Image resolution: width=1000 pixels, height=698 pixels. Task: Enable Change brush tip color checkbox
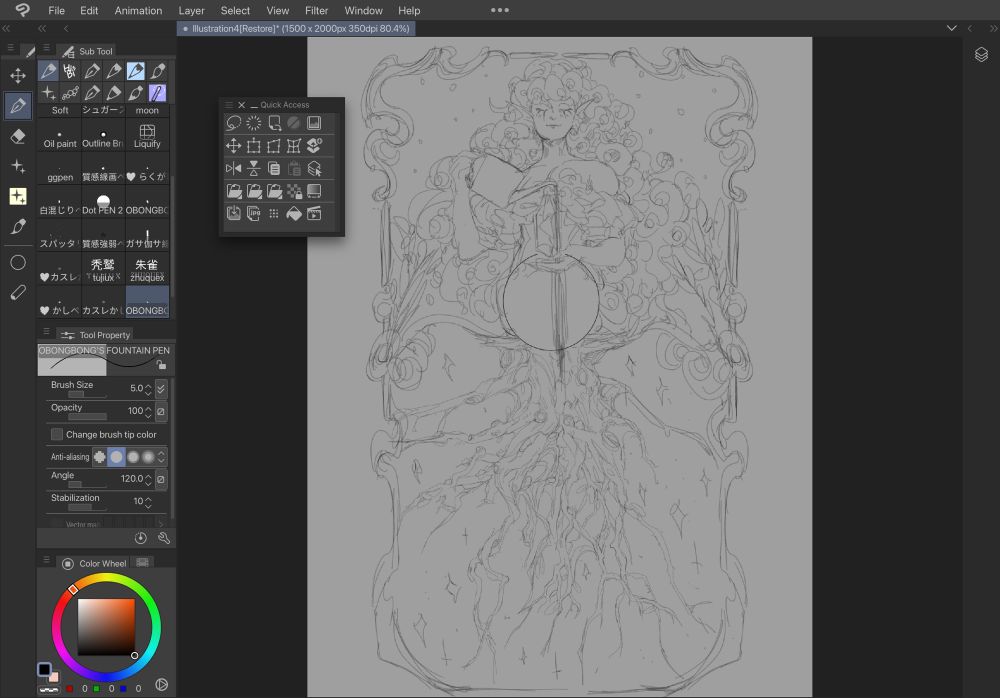pos(57,434)
